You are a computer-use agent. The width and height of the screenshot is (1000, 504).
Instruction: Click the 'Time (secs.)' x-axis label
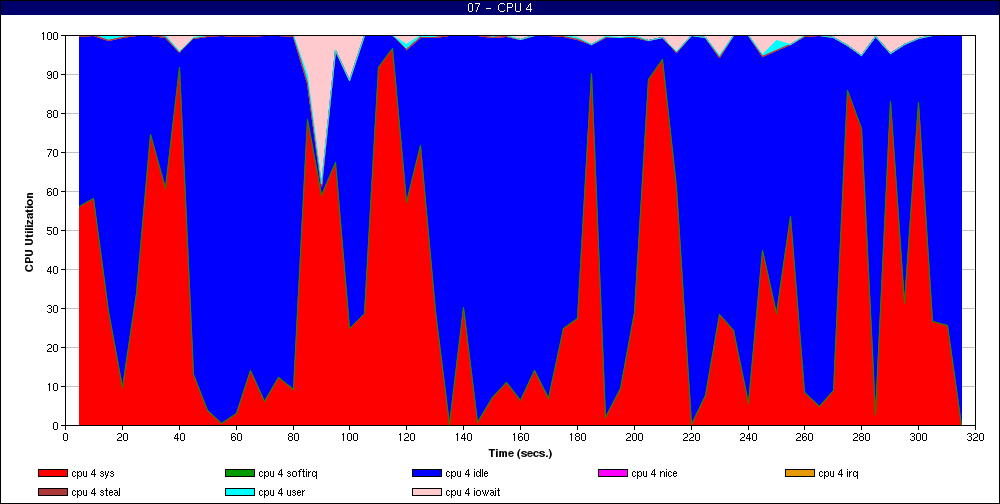tap(520, 454)
